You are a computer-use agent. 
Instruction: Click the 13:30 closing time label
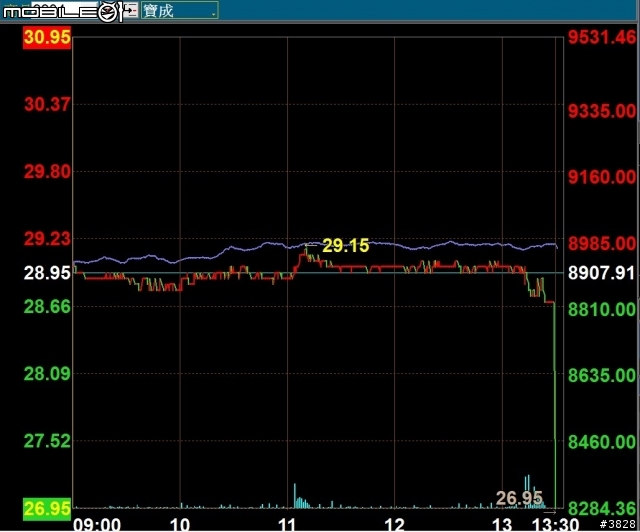pos(556,524)
